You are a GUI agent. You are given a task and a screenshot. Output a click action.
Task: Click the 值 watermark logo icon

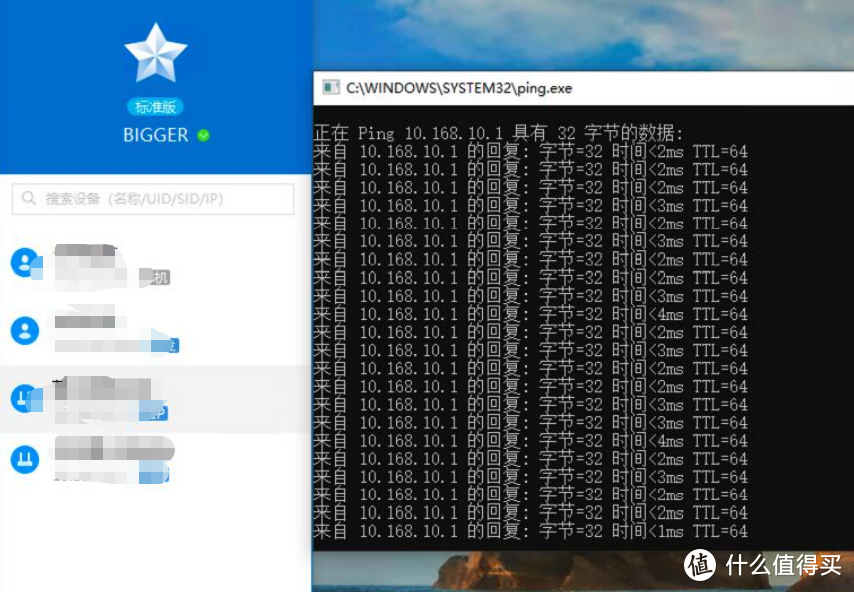(701, 565)
